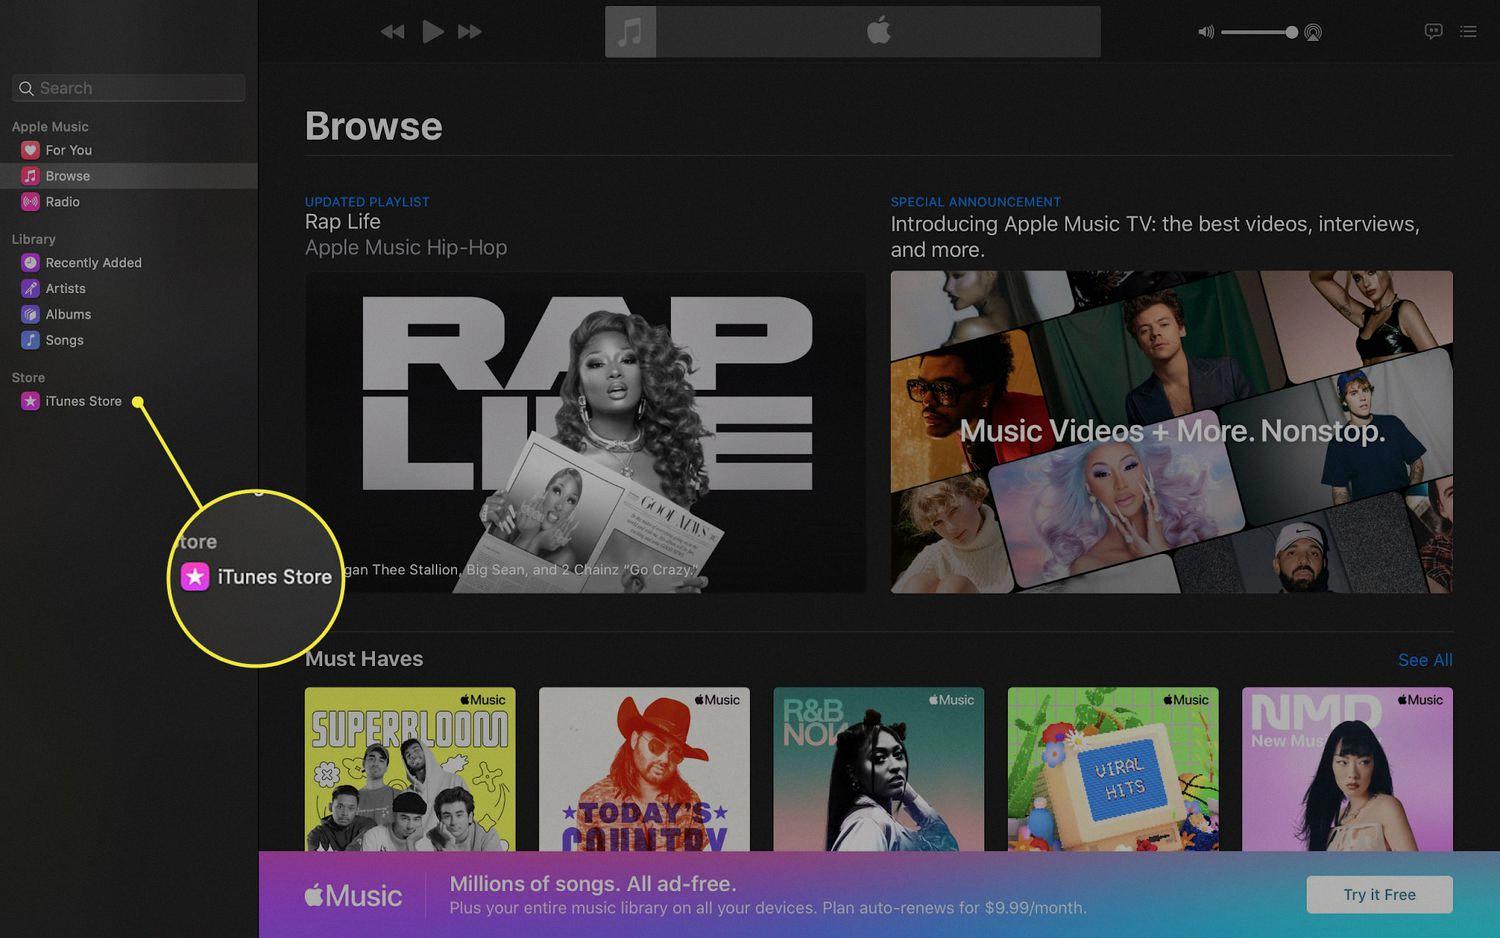Viewport: 1500px width, 938px height.
Task: Click Apple Music Hip-Hop curator link
Action: tap(406, 248)
